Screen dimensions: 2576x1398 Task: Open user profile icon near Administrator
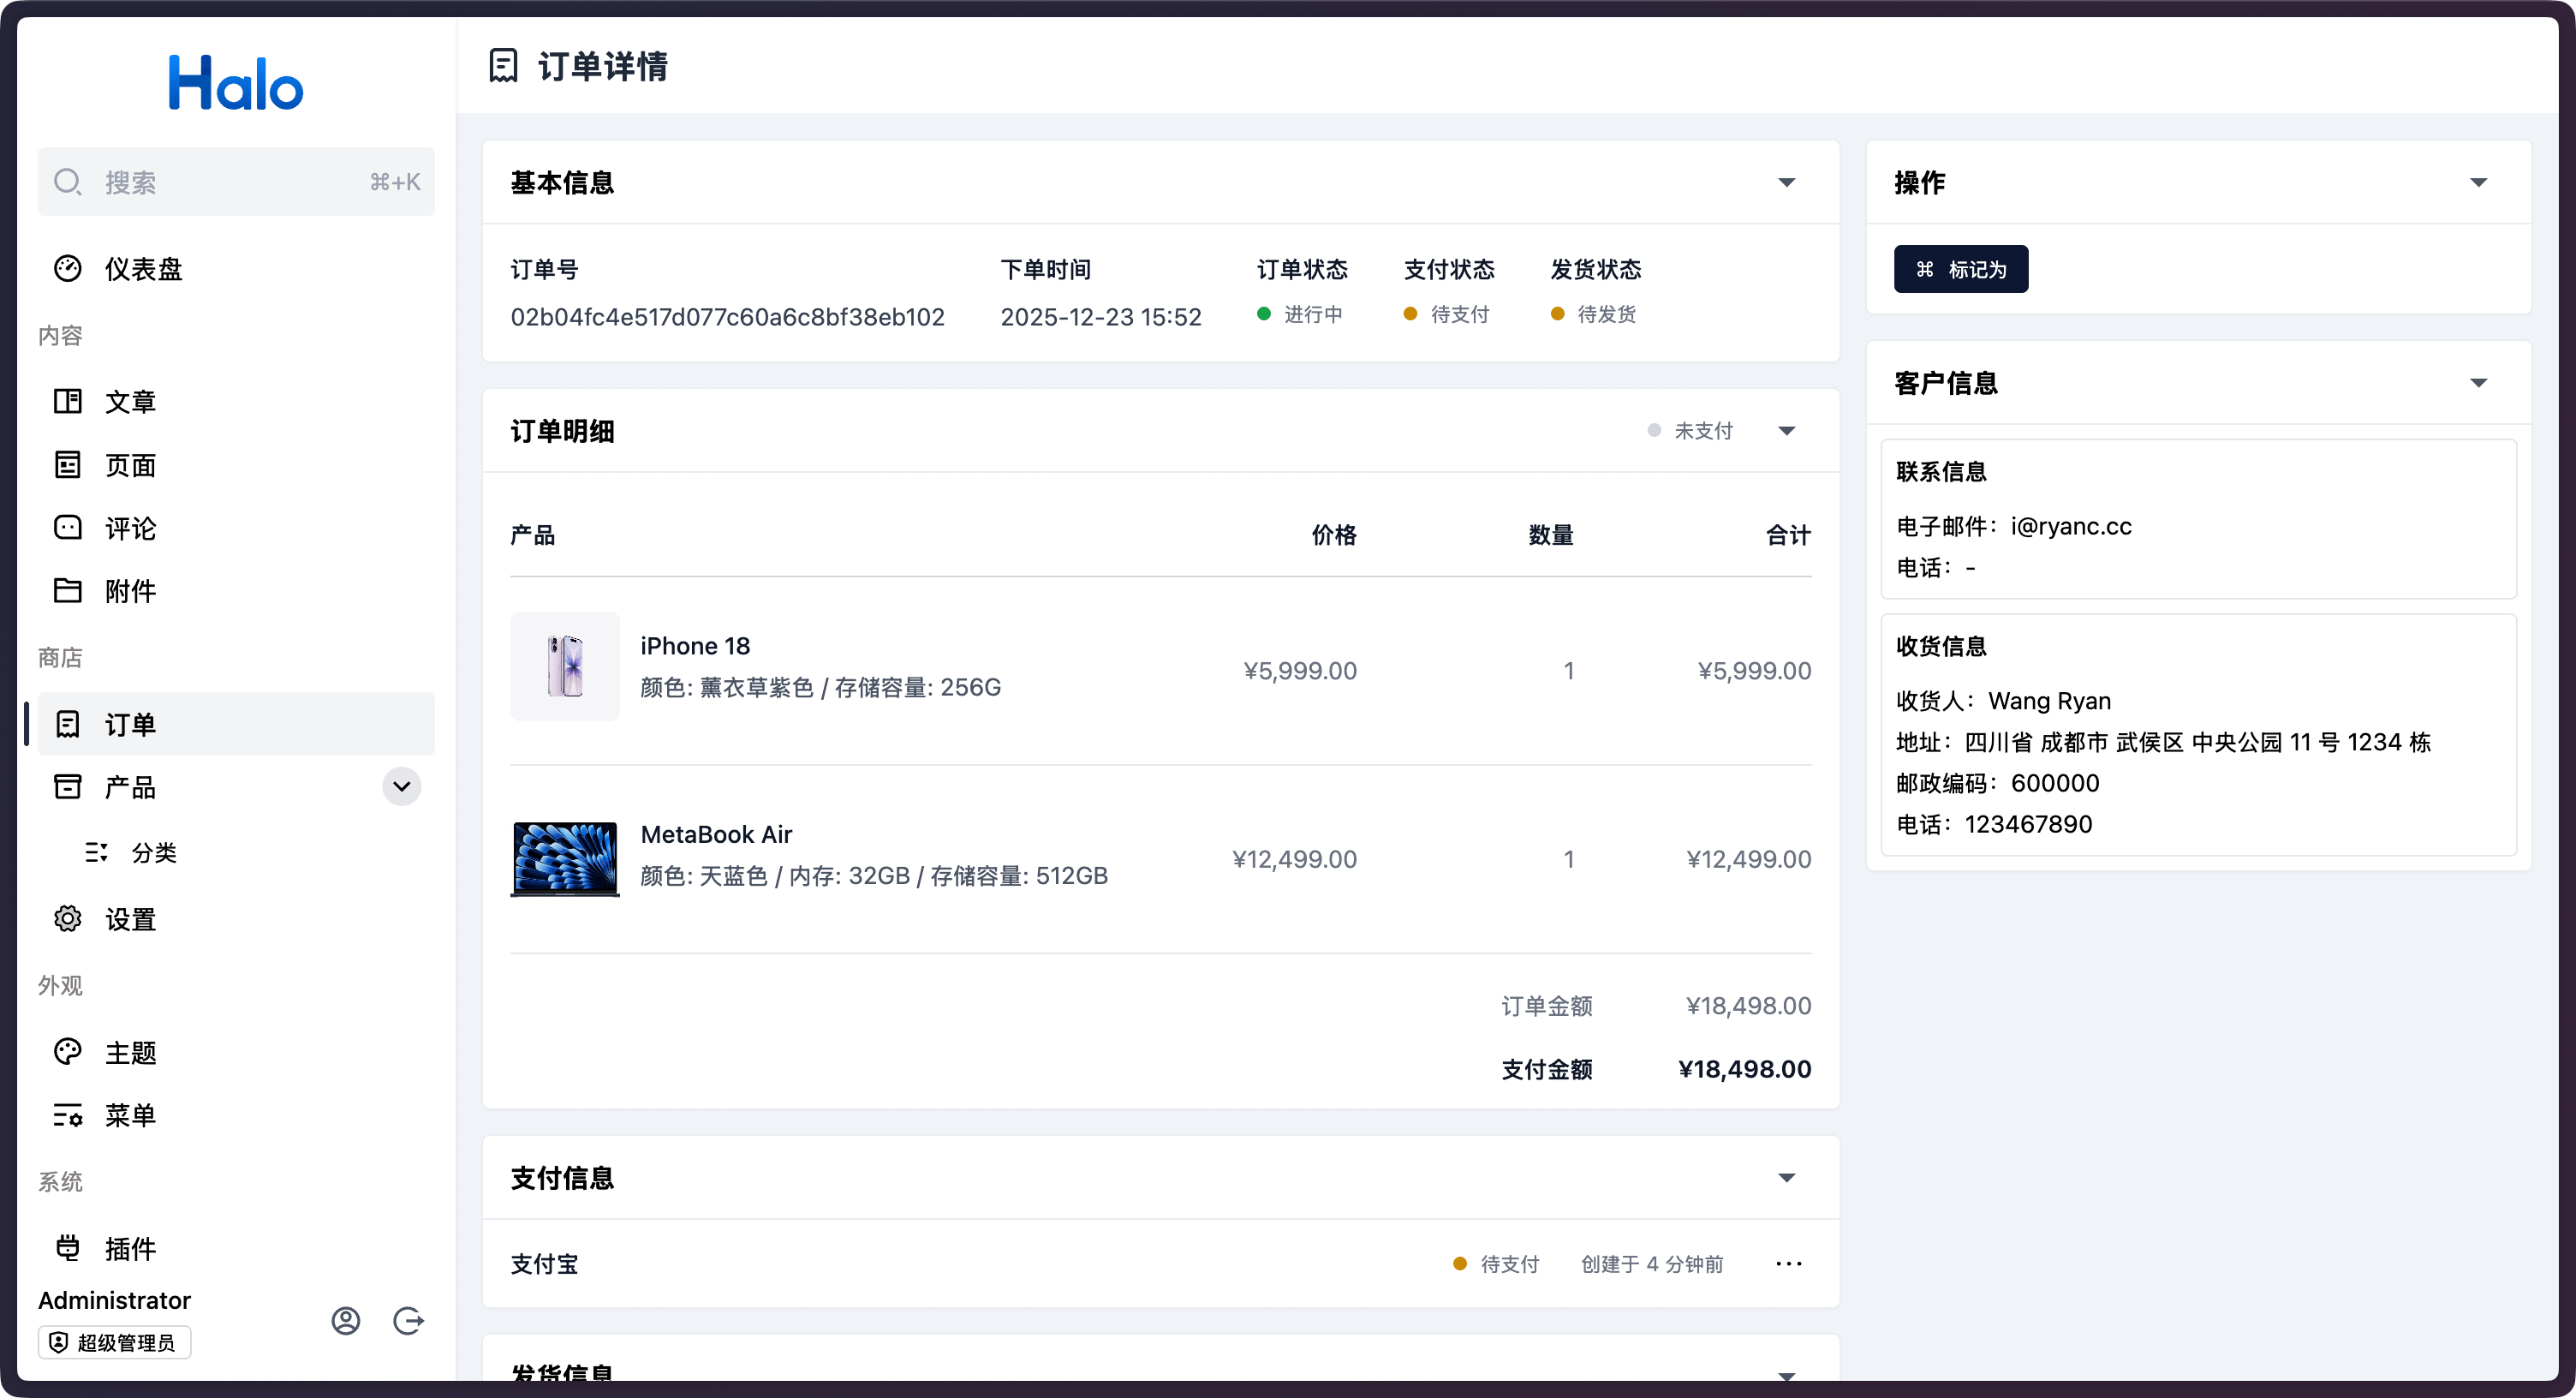point(346,1321)
